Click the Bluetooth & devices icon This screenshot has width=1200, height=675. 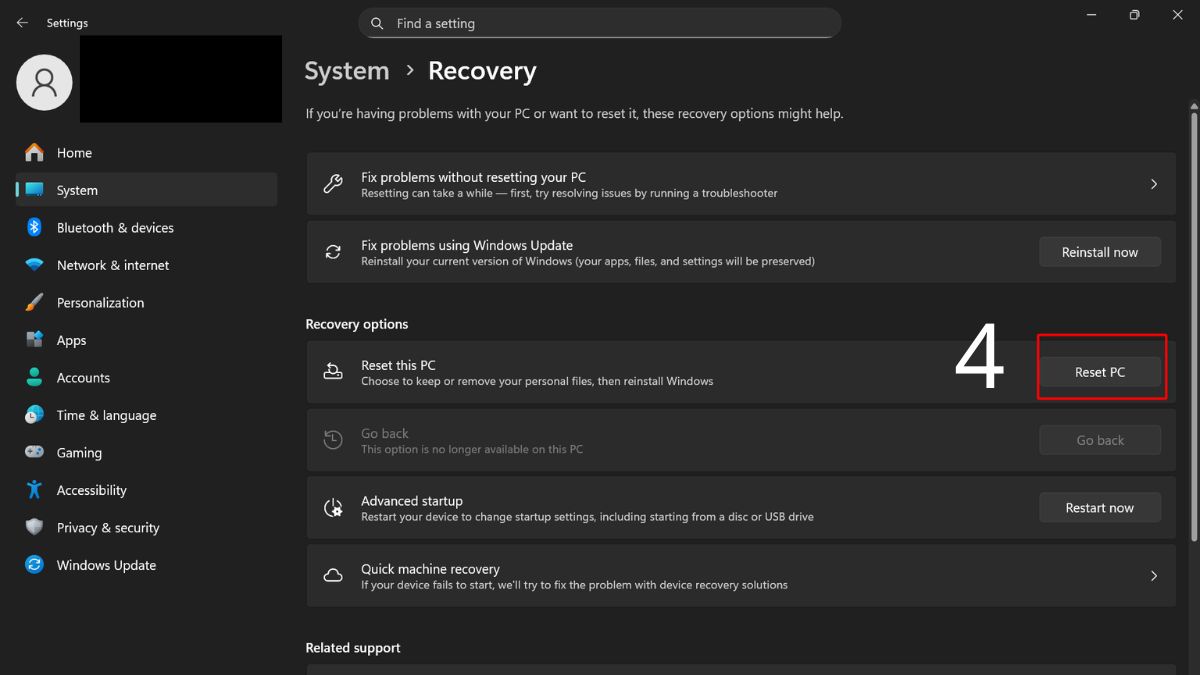[x=35, y=228]
